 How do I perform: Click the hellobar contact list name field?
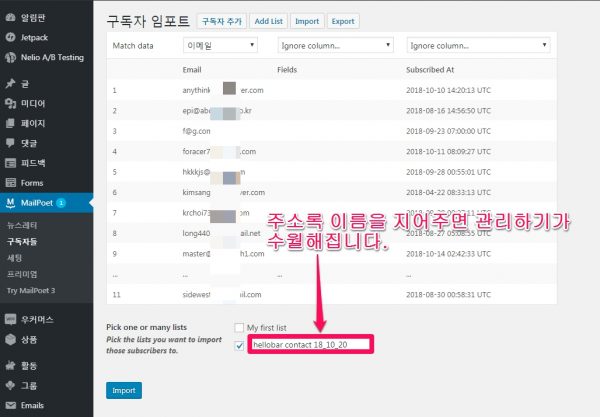pyautogui.click(x=311, y=344)
